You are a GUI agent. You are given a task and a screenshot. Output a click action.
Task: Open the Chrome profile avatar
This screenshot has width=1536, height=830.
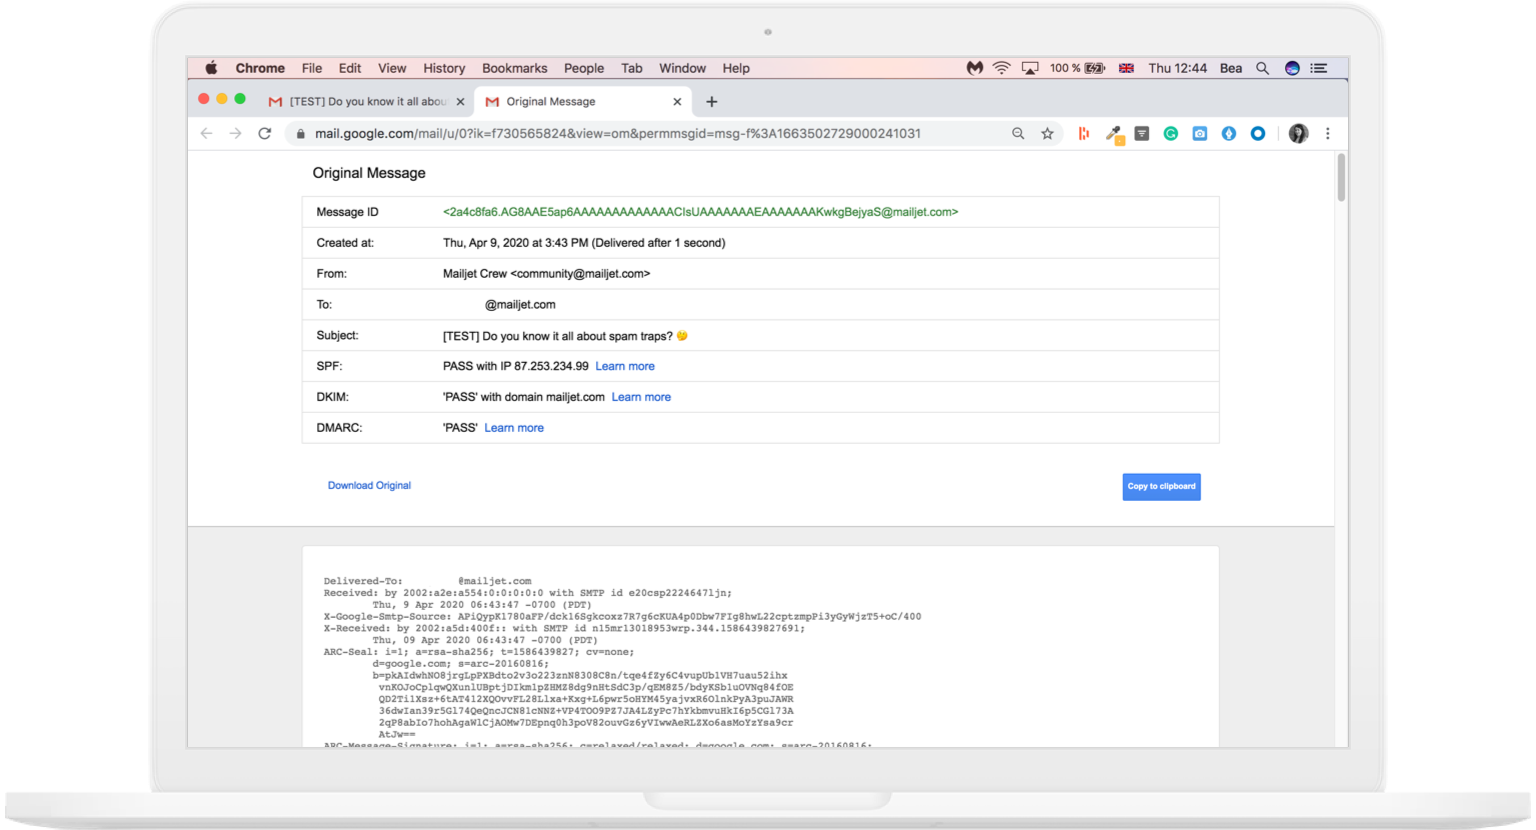[x=1298, y=133]
